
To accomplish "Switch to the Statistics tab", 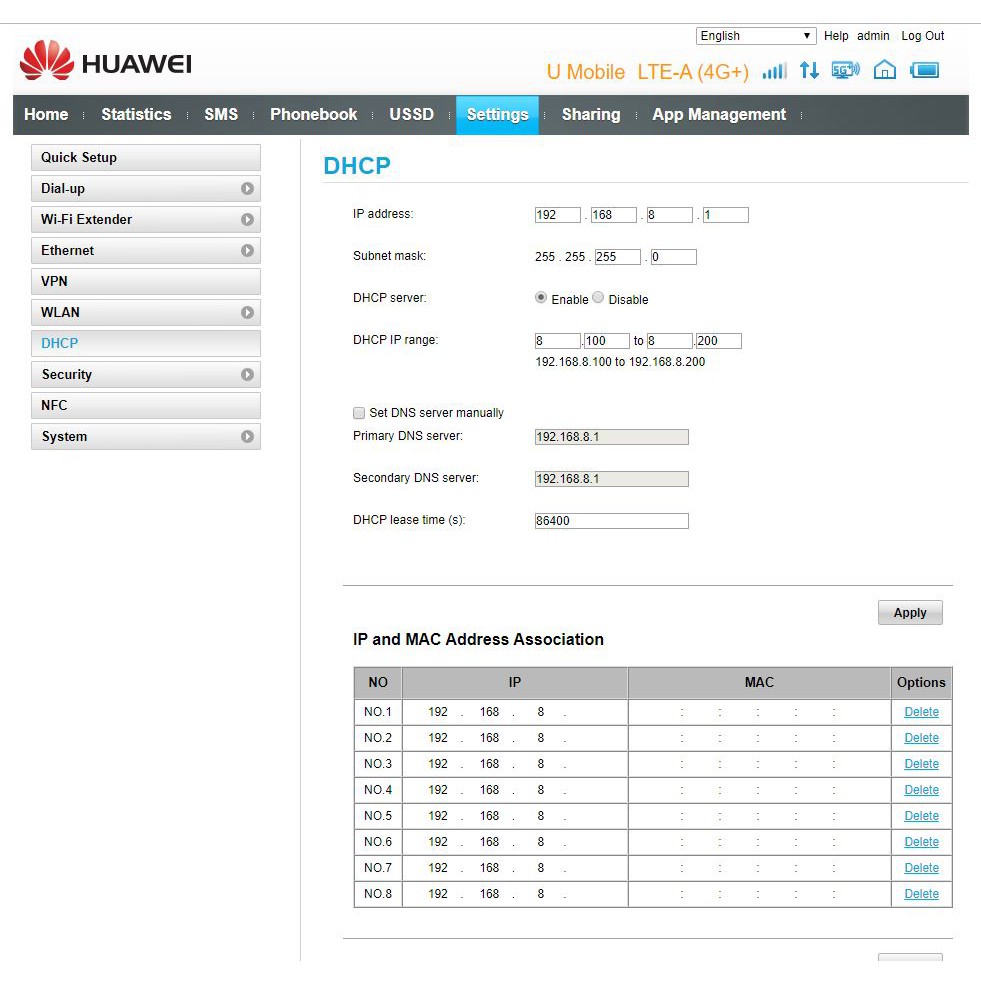I will [136, 114].
